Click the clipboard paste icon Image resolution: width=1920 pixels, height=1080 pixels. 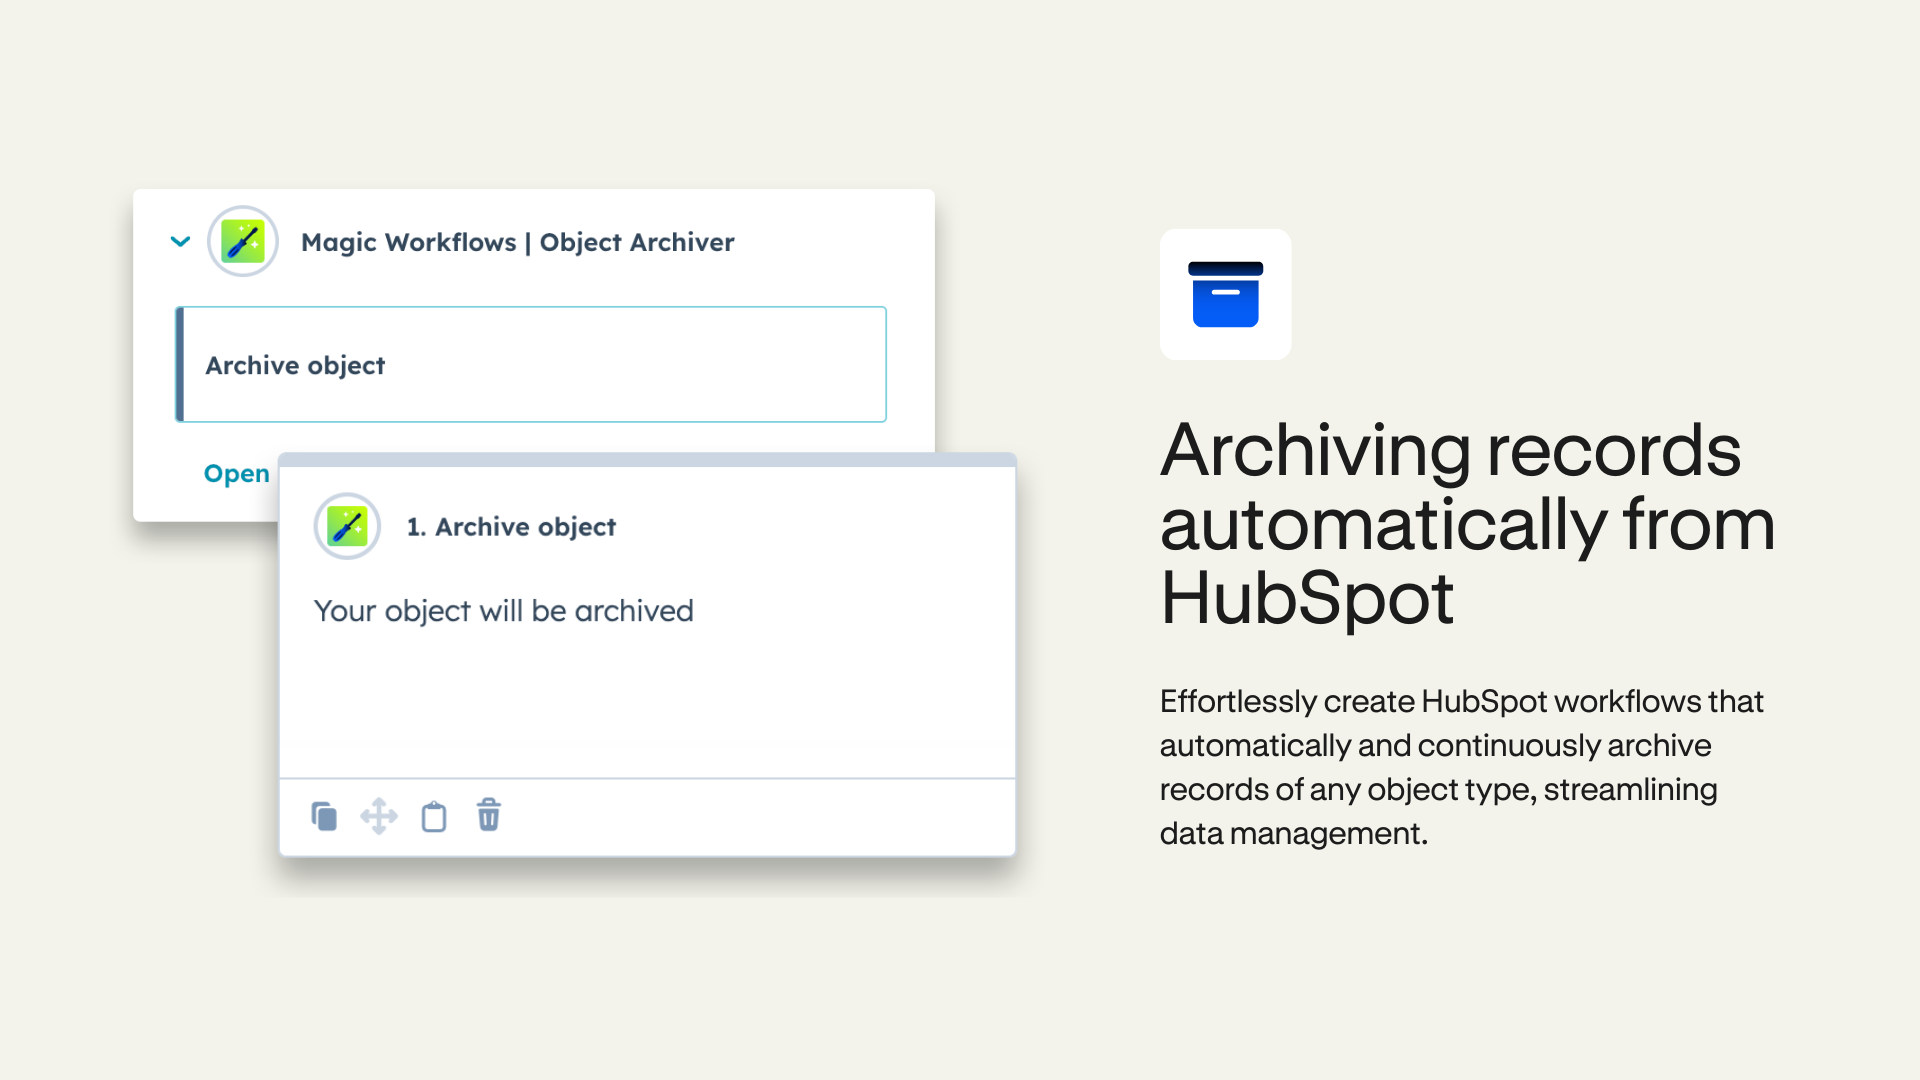[434, 817]
